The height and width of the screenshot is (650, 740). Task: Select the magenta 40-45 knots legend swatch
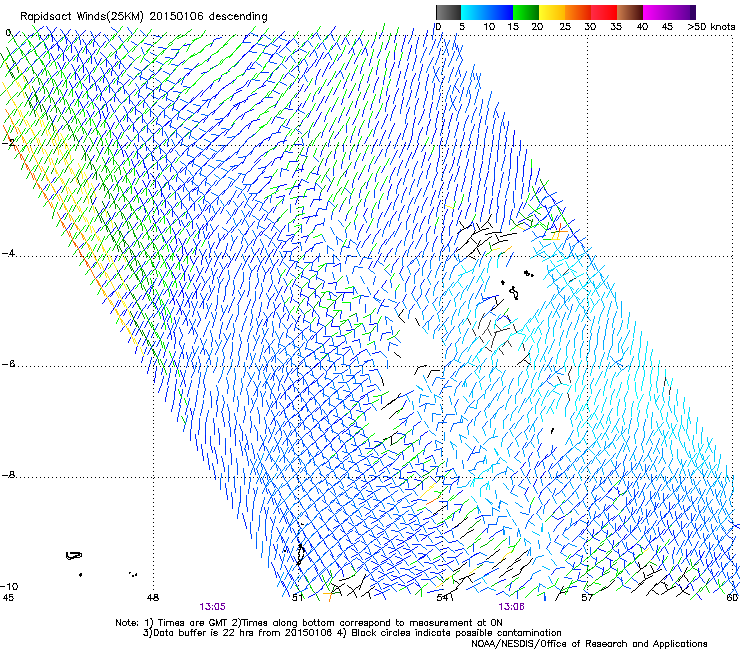(x=656, y=12)
